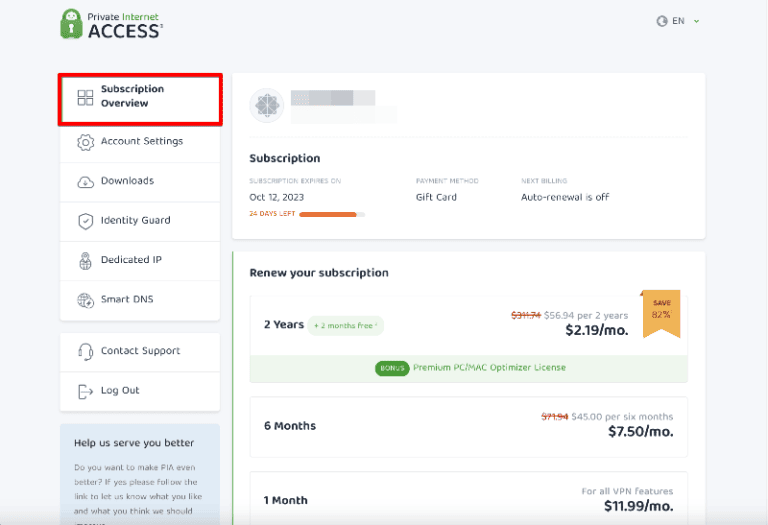Click the Save 82% ribbon badge
Viewport: 768px width, 525px height.
pos(661,312)
